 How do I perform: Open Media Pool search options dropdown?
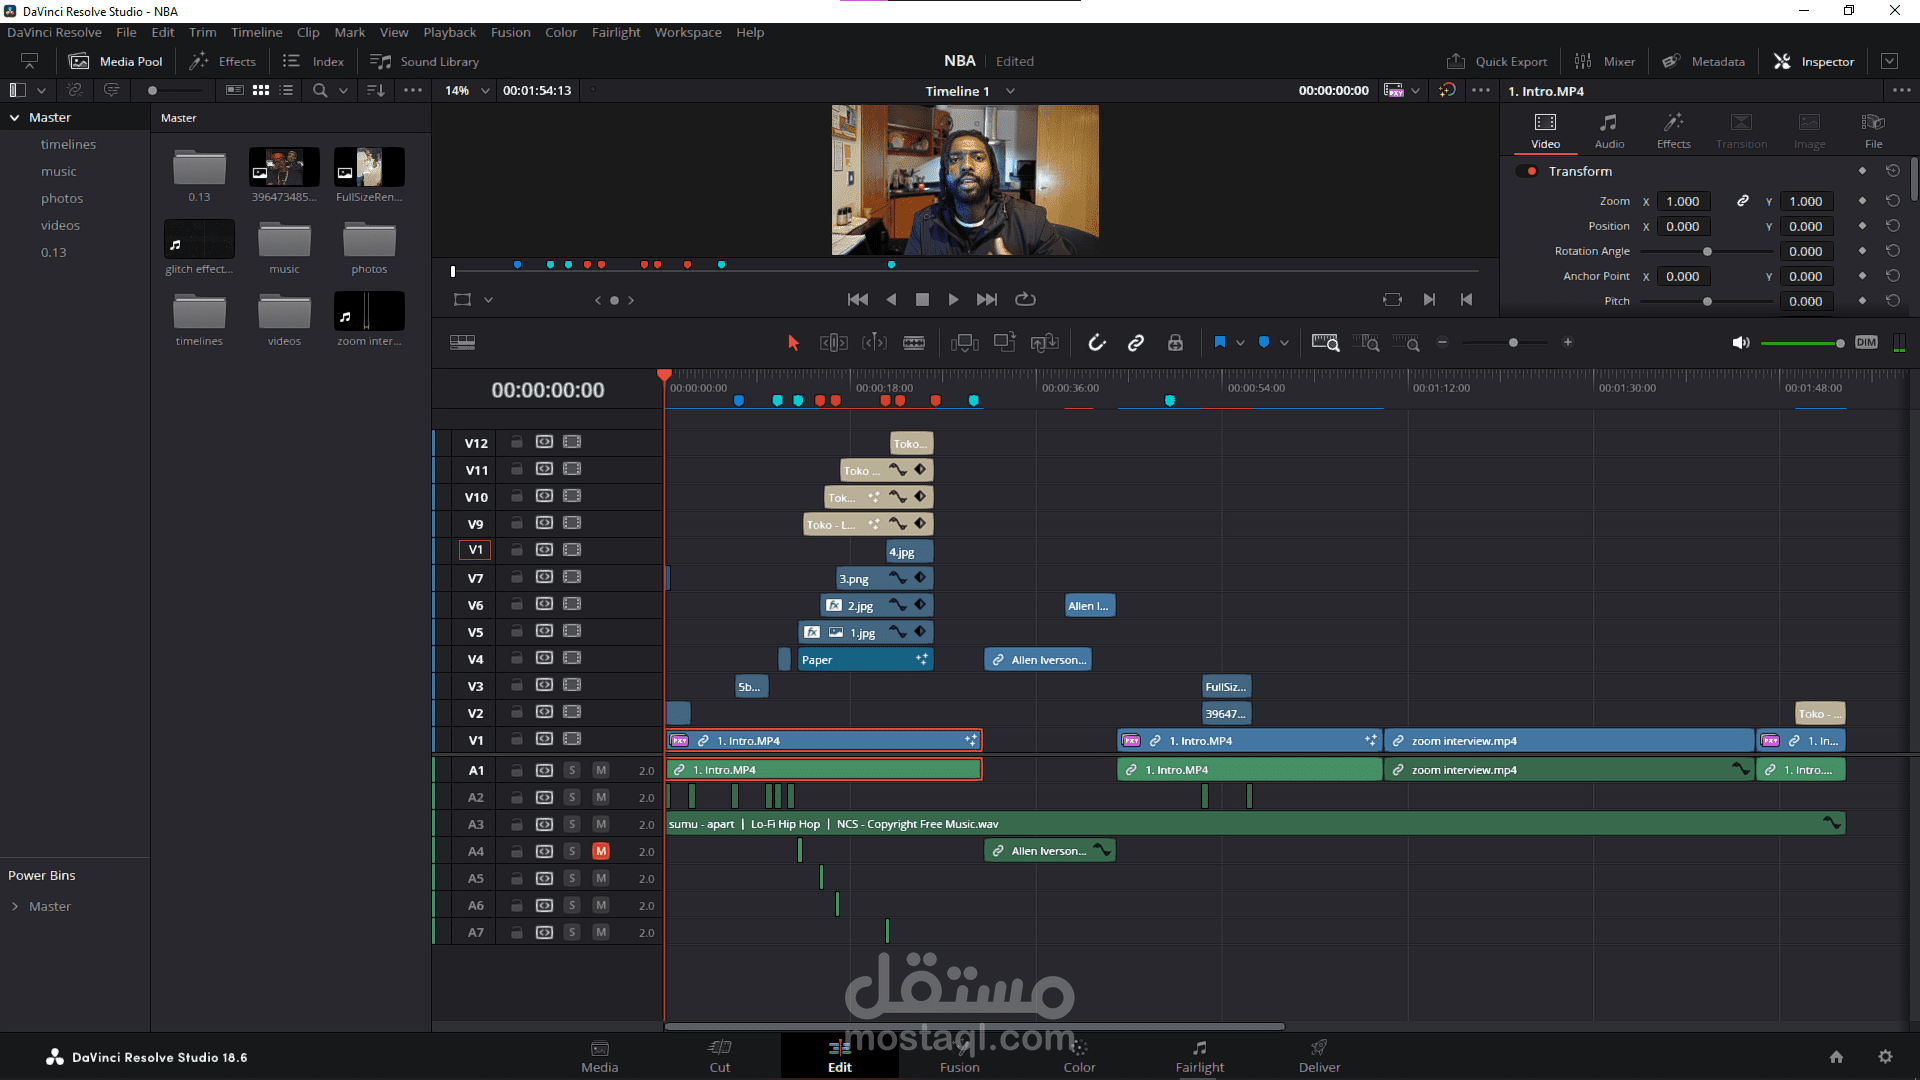343,90
